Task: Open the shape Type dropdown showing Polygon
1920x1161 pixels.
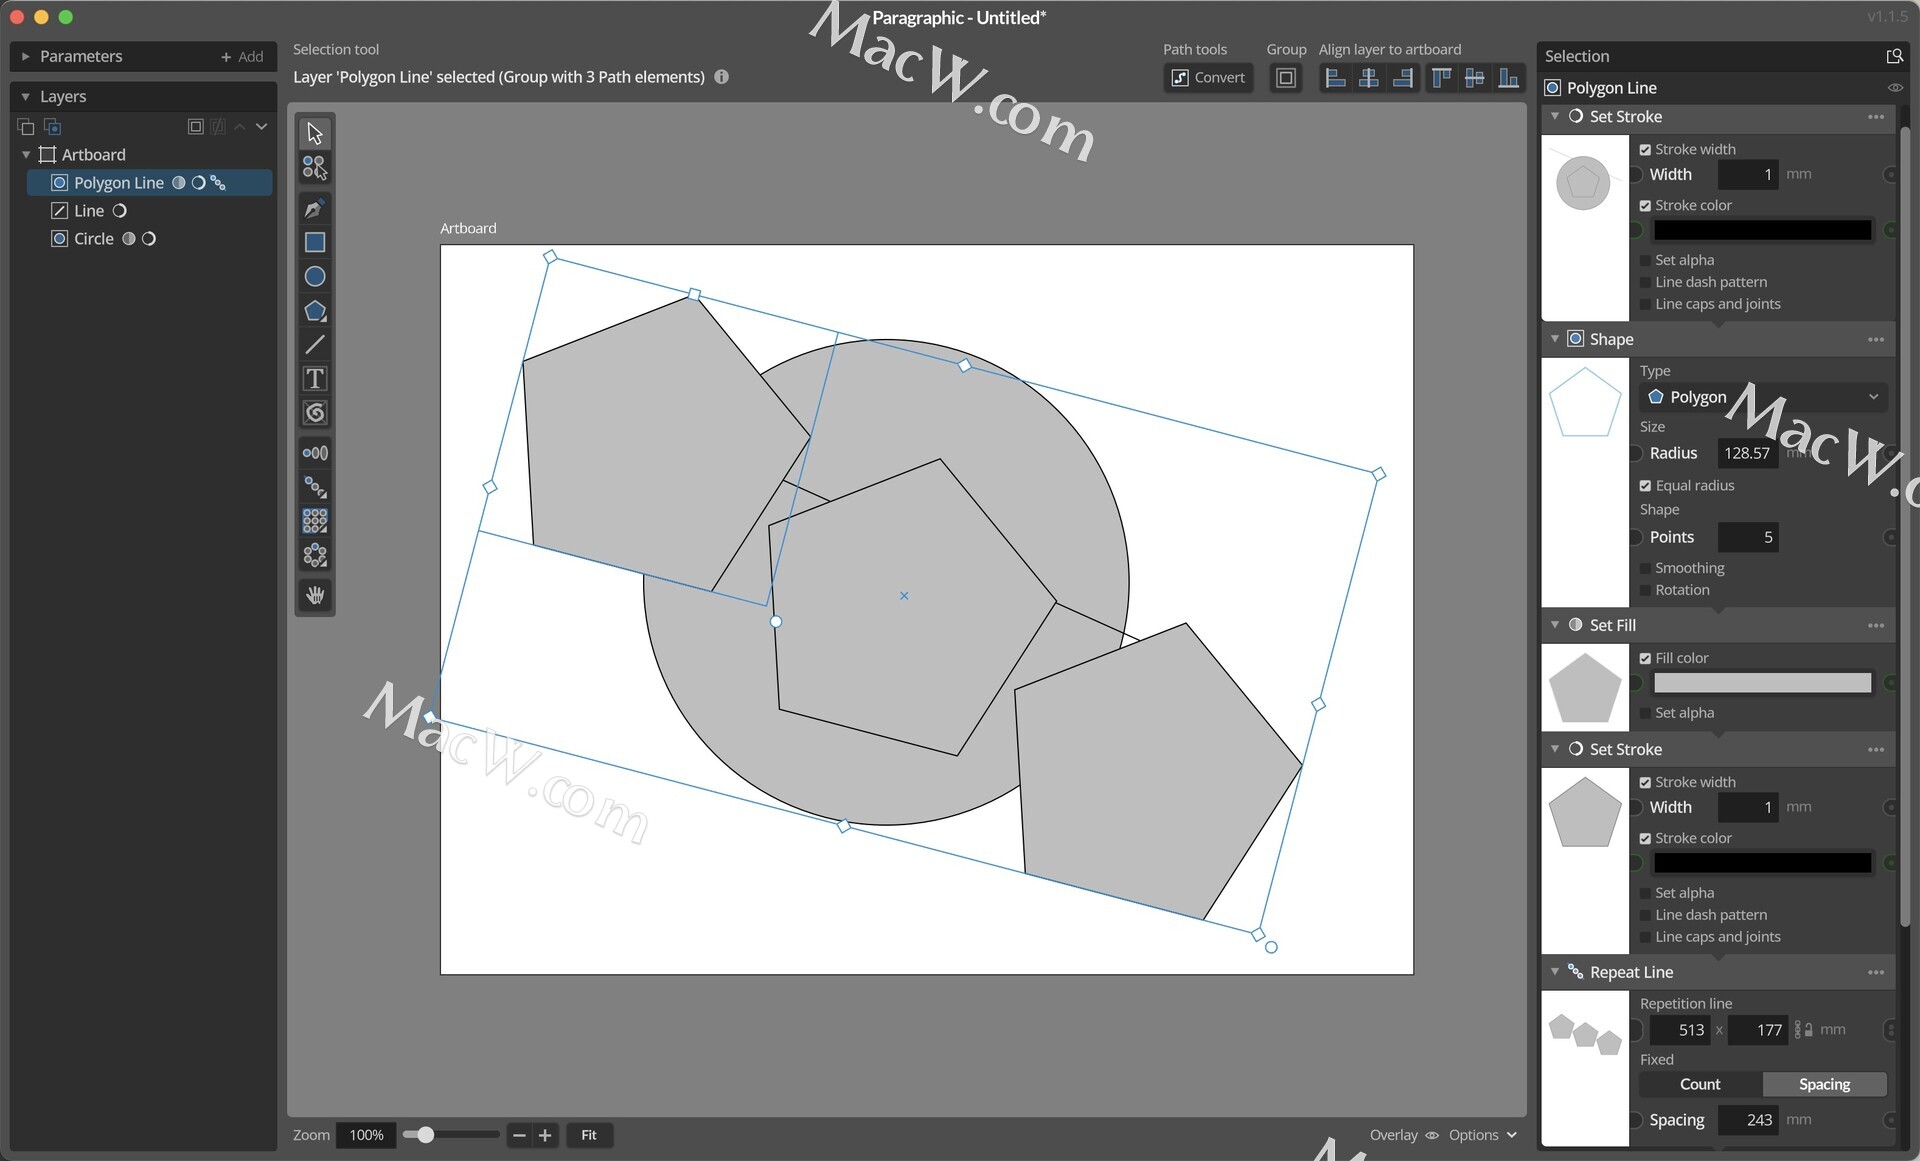Action: 1763,397
